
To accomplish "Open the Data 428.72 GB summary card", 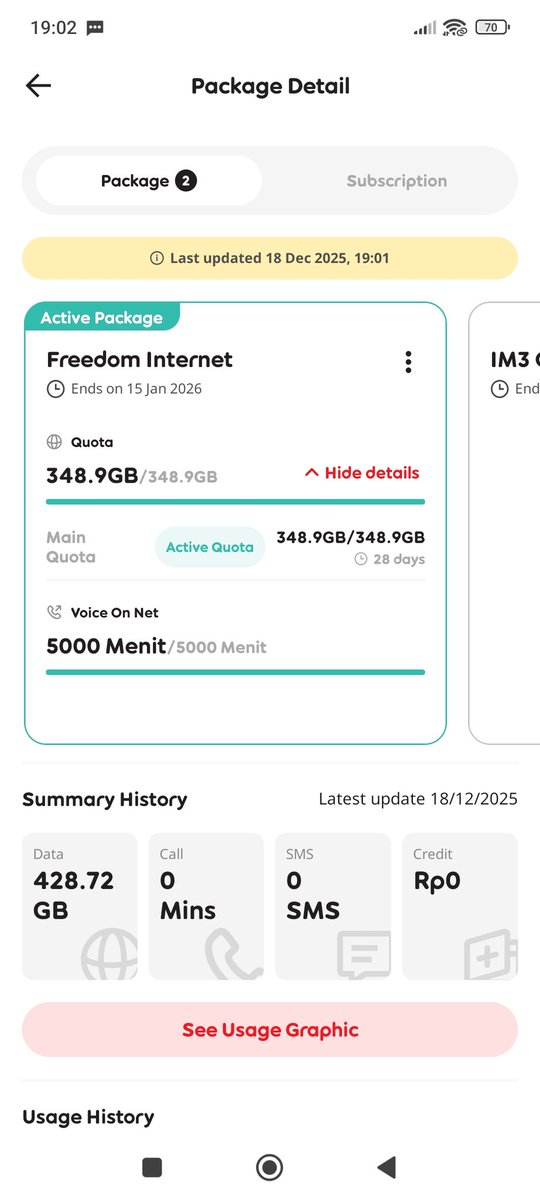I will click(x=80, y=906).
